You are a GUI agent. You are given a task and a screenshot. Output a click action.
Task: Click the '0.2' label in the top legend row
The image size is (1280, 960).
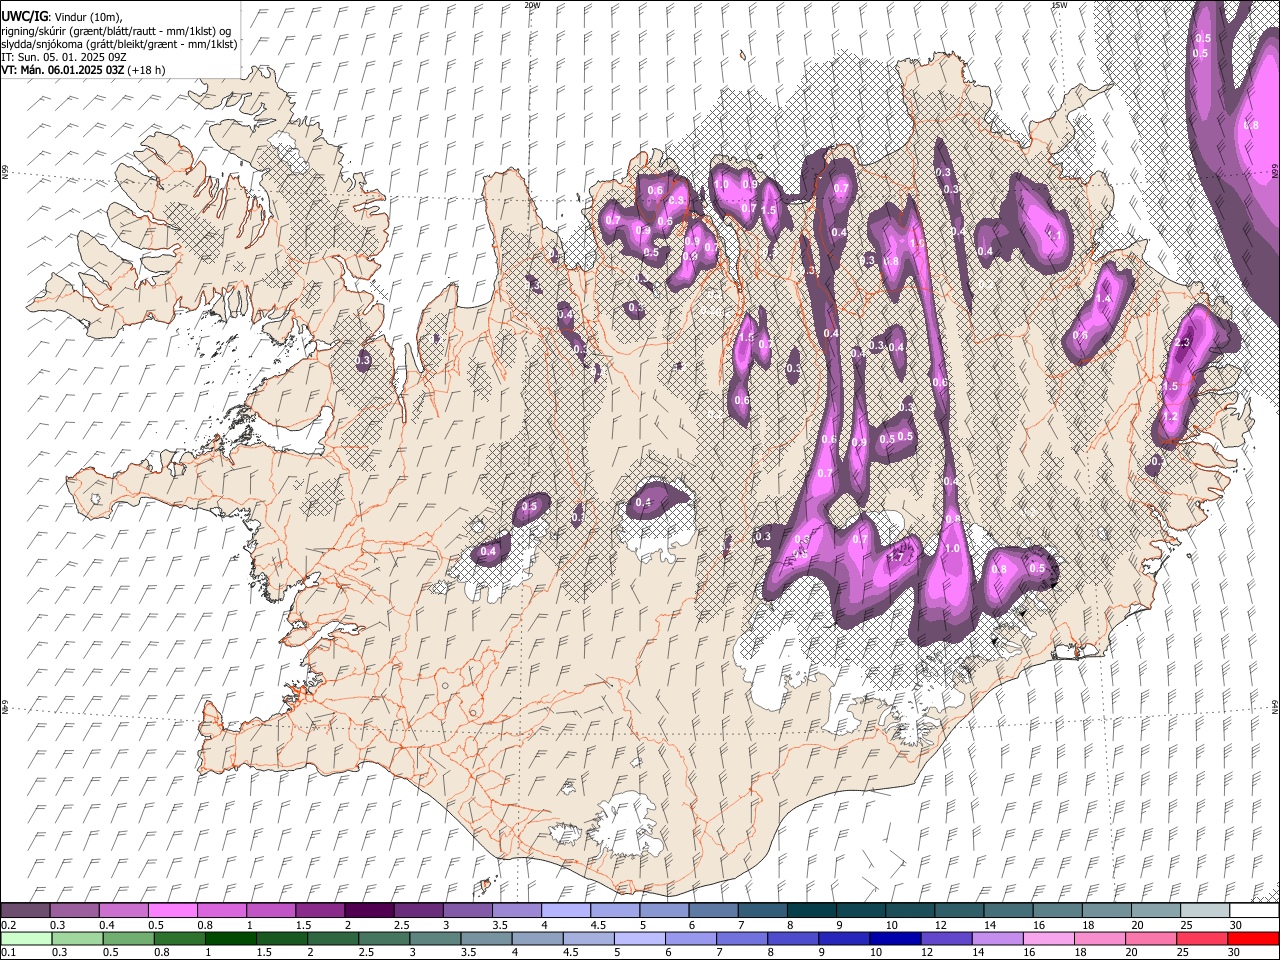tap(8, 925)
